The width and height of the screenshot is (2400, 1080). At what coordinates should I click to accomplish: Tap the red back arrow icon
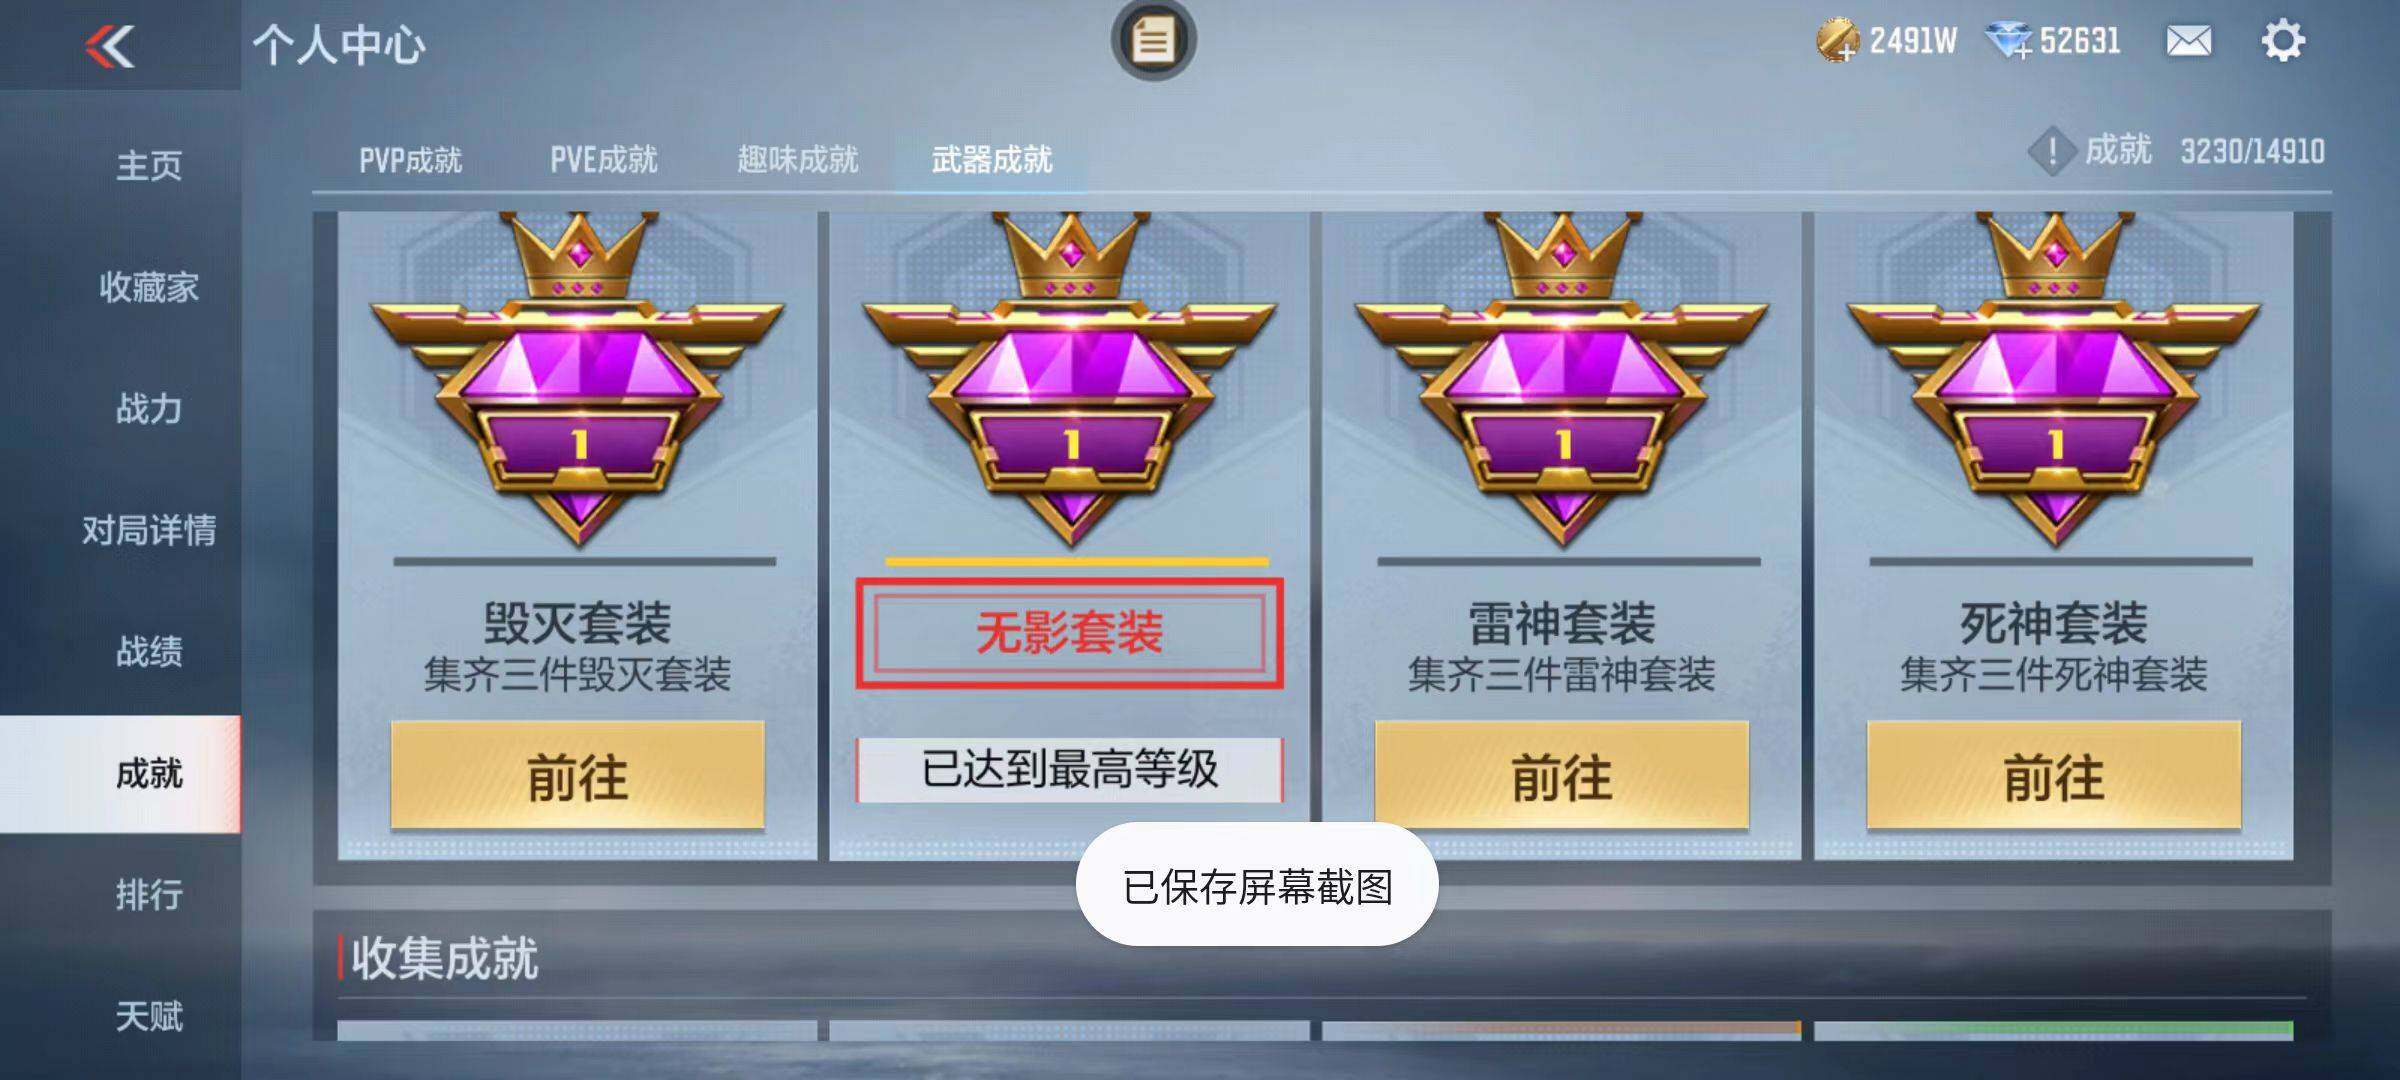coord(110,46)
